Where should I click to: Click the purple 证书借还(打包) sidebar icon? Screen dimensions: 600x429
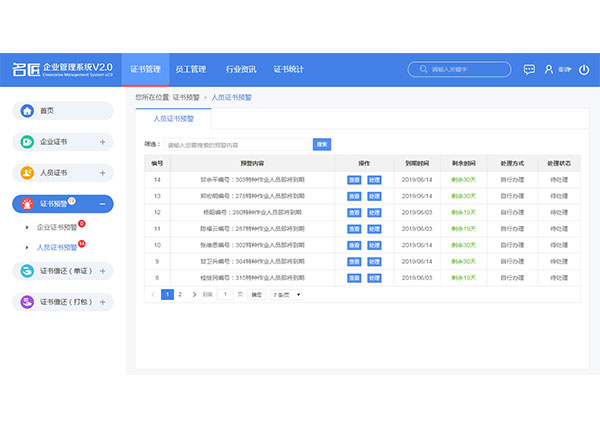click(x=27, y=301)
